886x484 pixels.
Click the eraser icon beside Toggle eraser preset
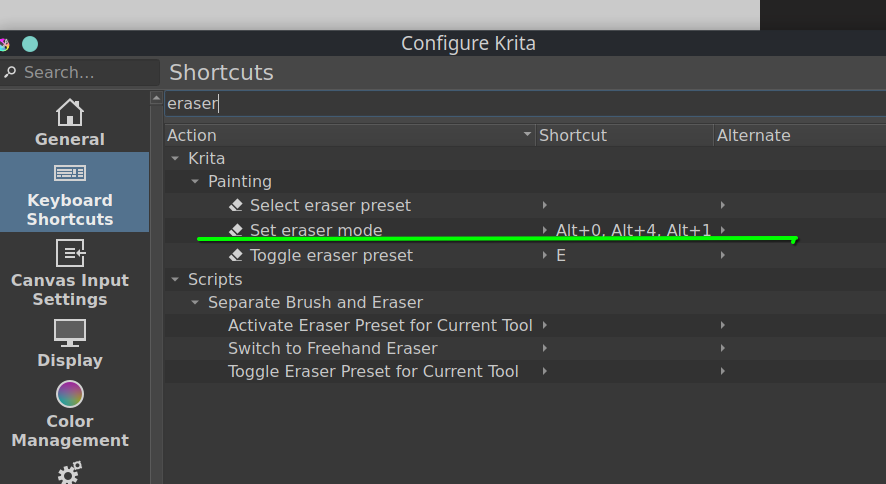click(236, 255)
